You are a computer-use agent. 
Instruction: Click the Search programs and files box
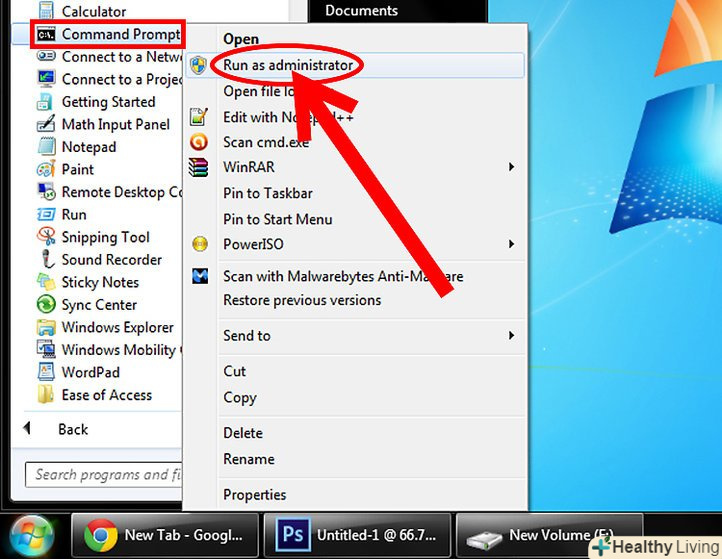(x=104, y=475)
